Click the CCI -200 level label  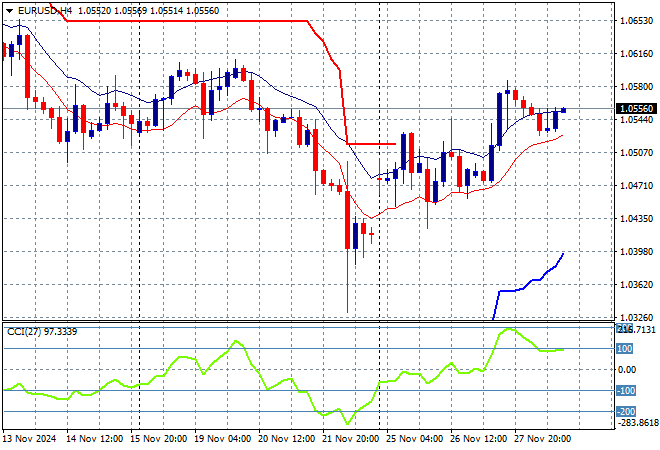[x=625, y=412]
